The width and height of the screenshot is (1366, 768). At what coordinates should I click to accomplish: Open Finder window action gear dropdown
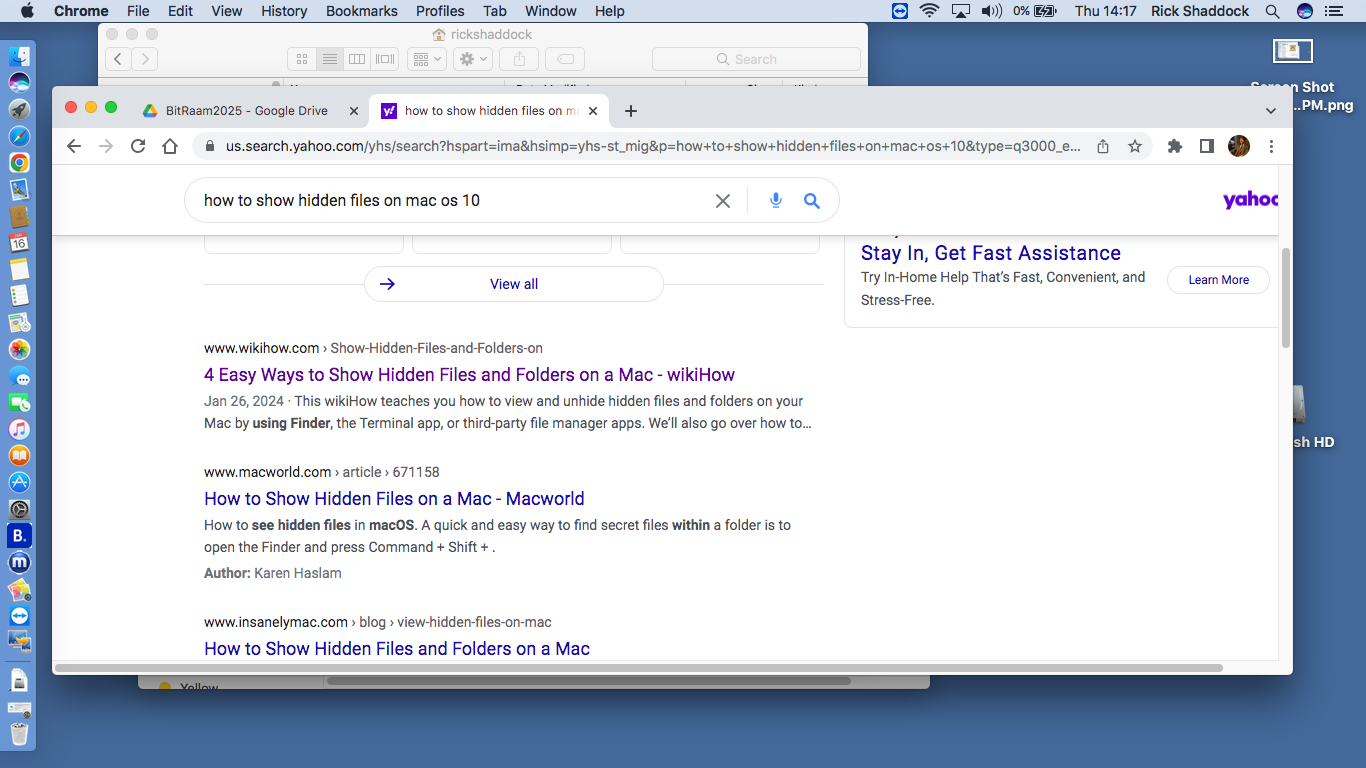(x=472, y=59)
